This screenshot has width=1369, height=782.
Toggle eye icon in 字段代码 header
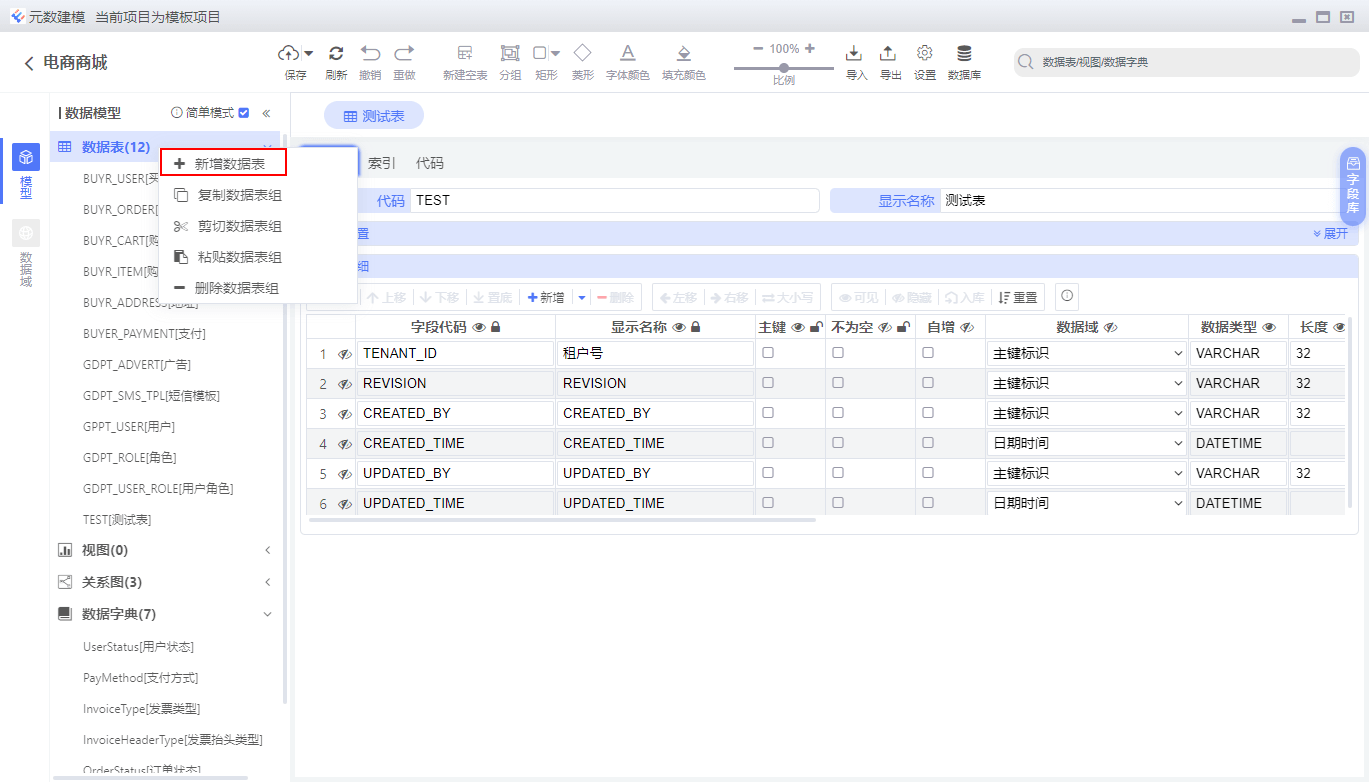tap(478, 327)
